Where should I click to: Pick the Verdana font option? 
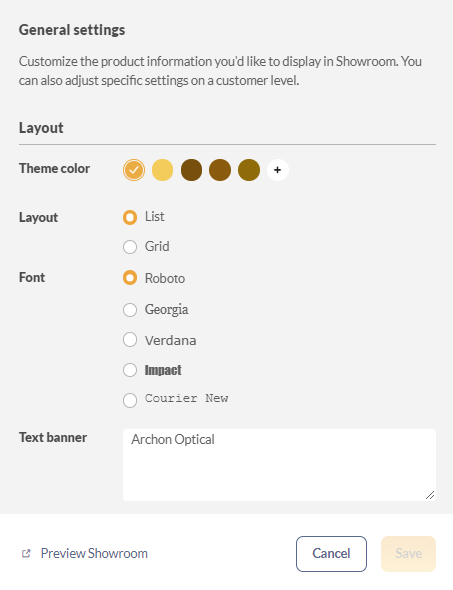(130, 339)
